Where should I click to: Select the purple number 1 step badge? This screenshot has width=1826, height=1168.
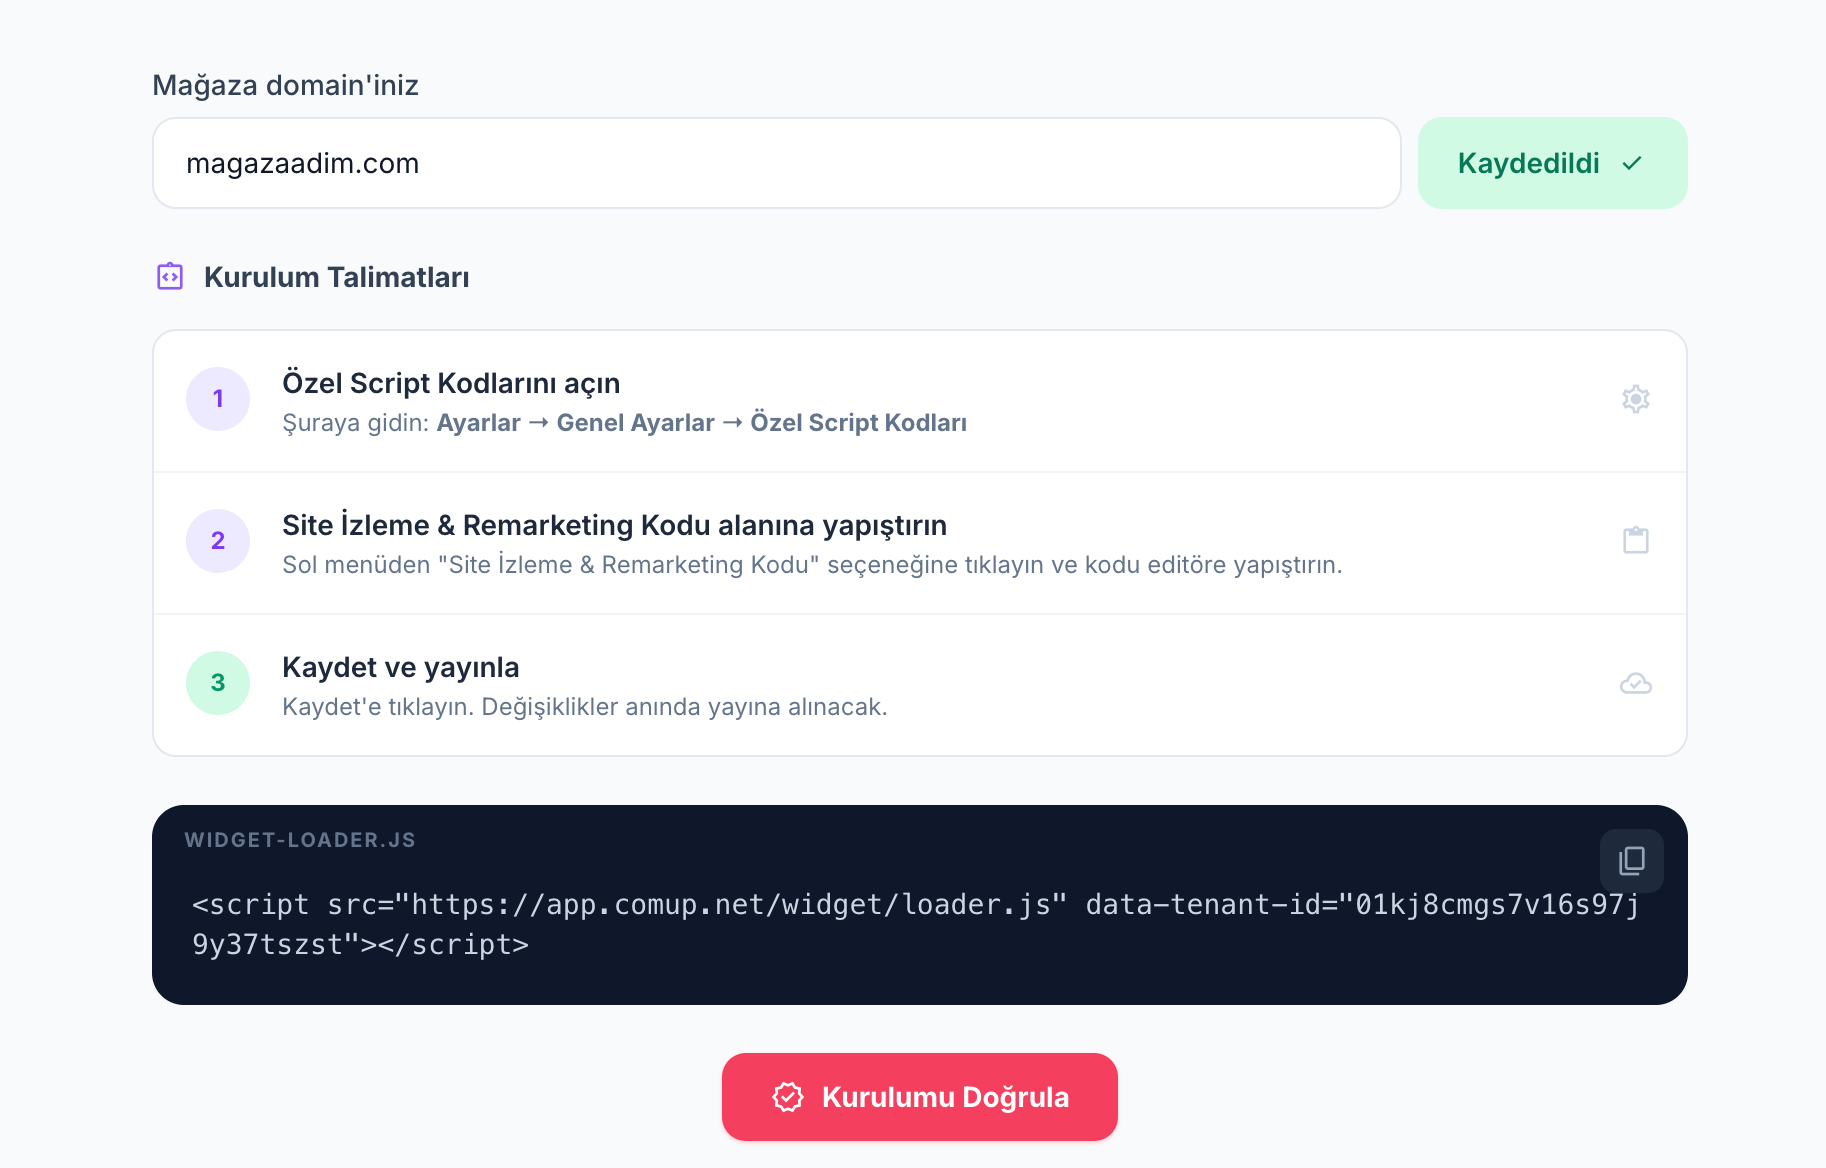[x=218, y=398]
